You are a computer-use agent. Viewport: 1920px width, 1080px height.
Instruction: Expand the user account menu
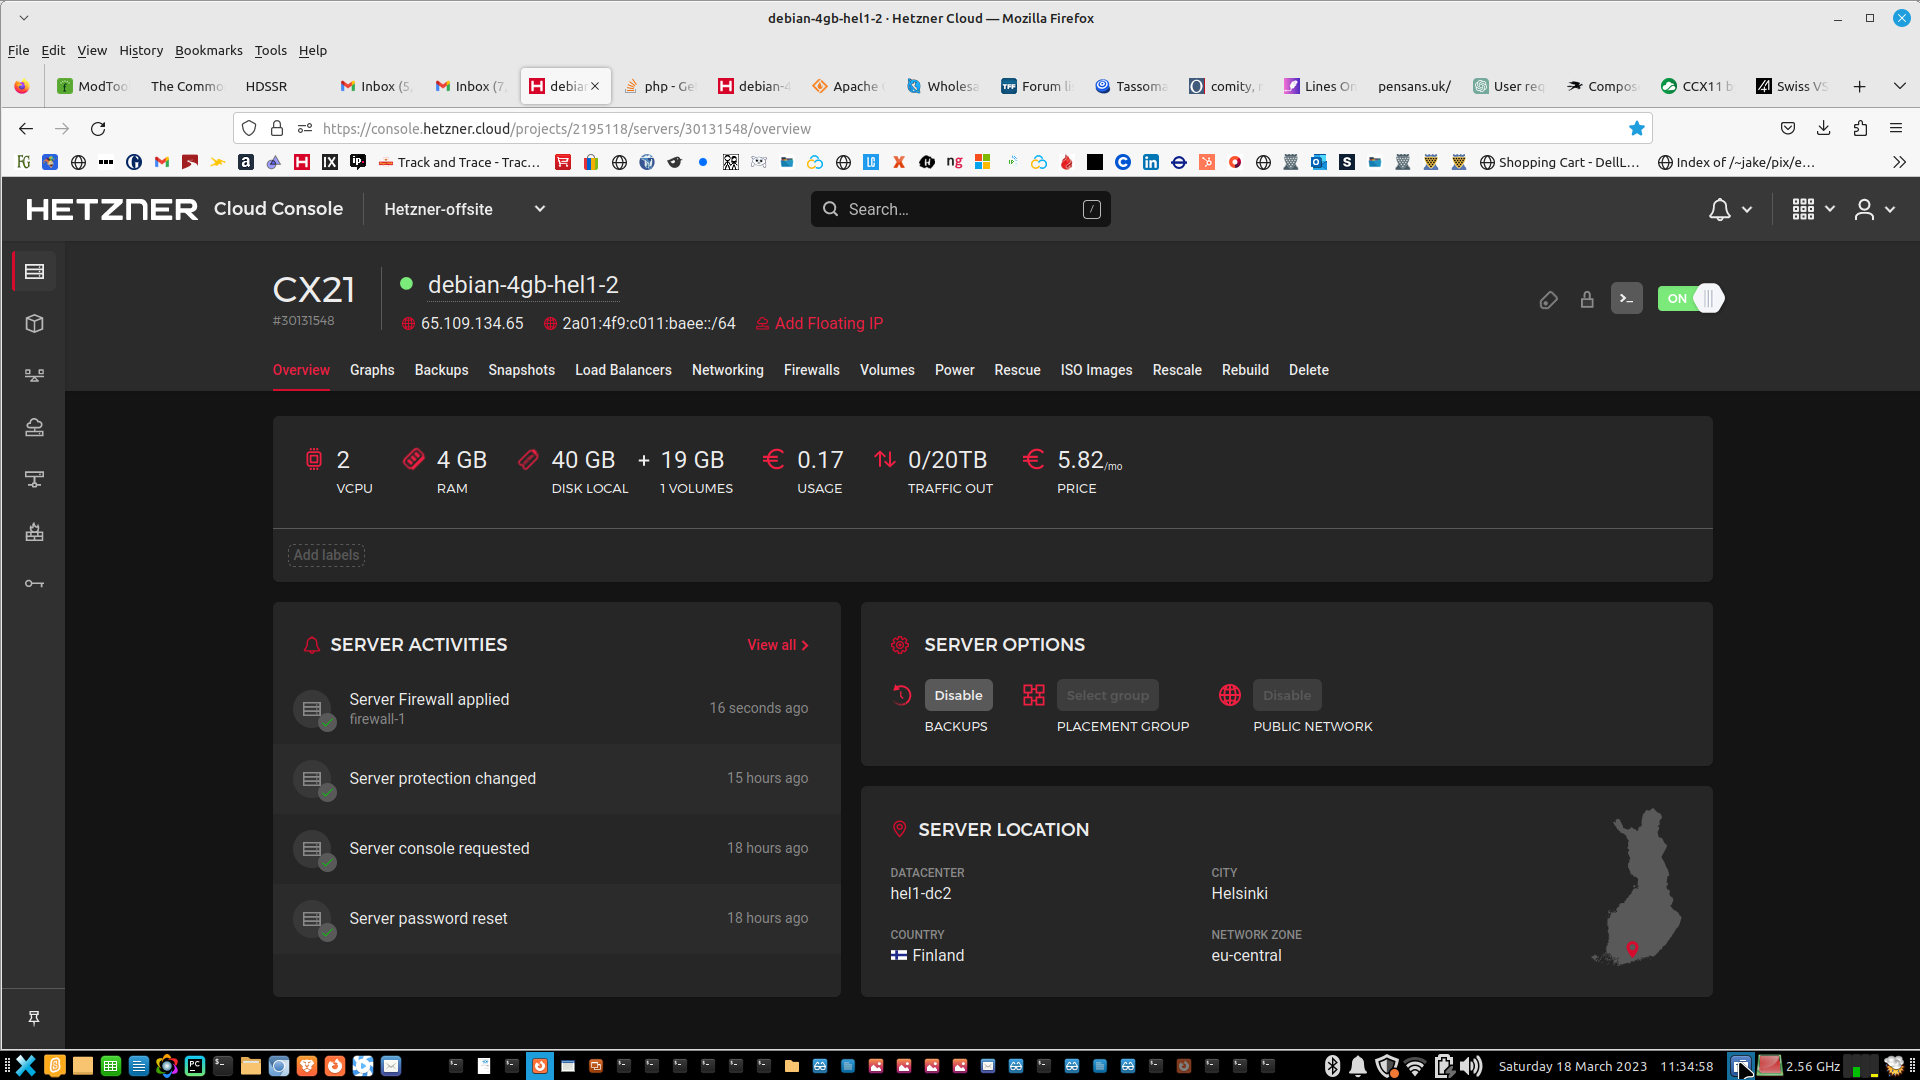pyautogui.click(x=1875, y=210)
